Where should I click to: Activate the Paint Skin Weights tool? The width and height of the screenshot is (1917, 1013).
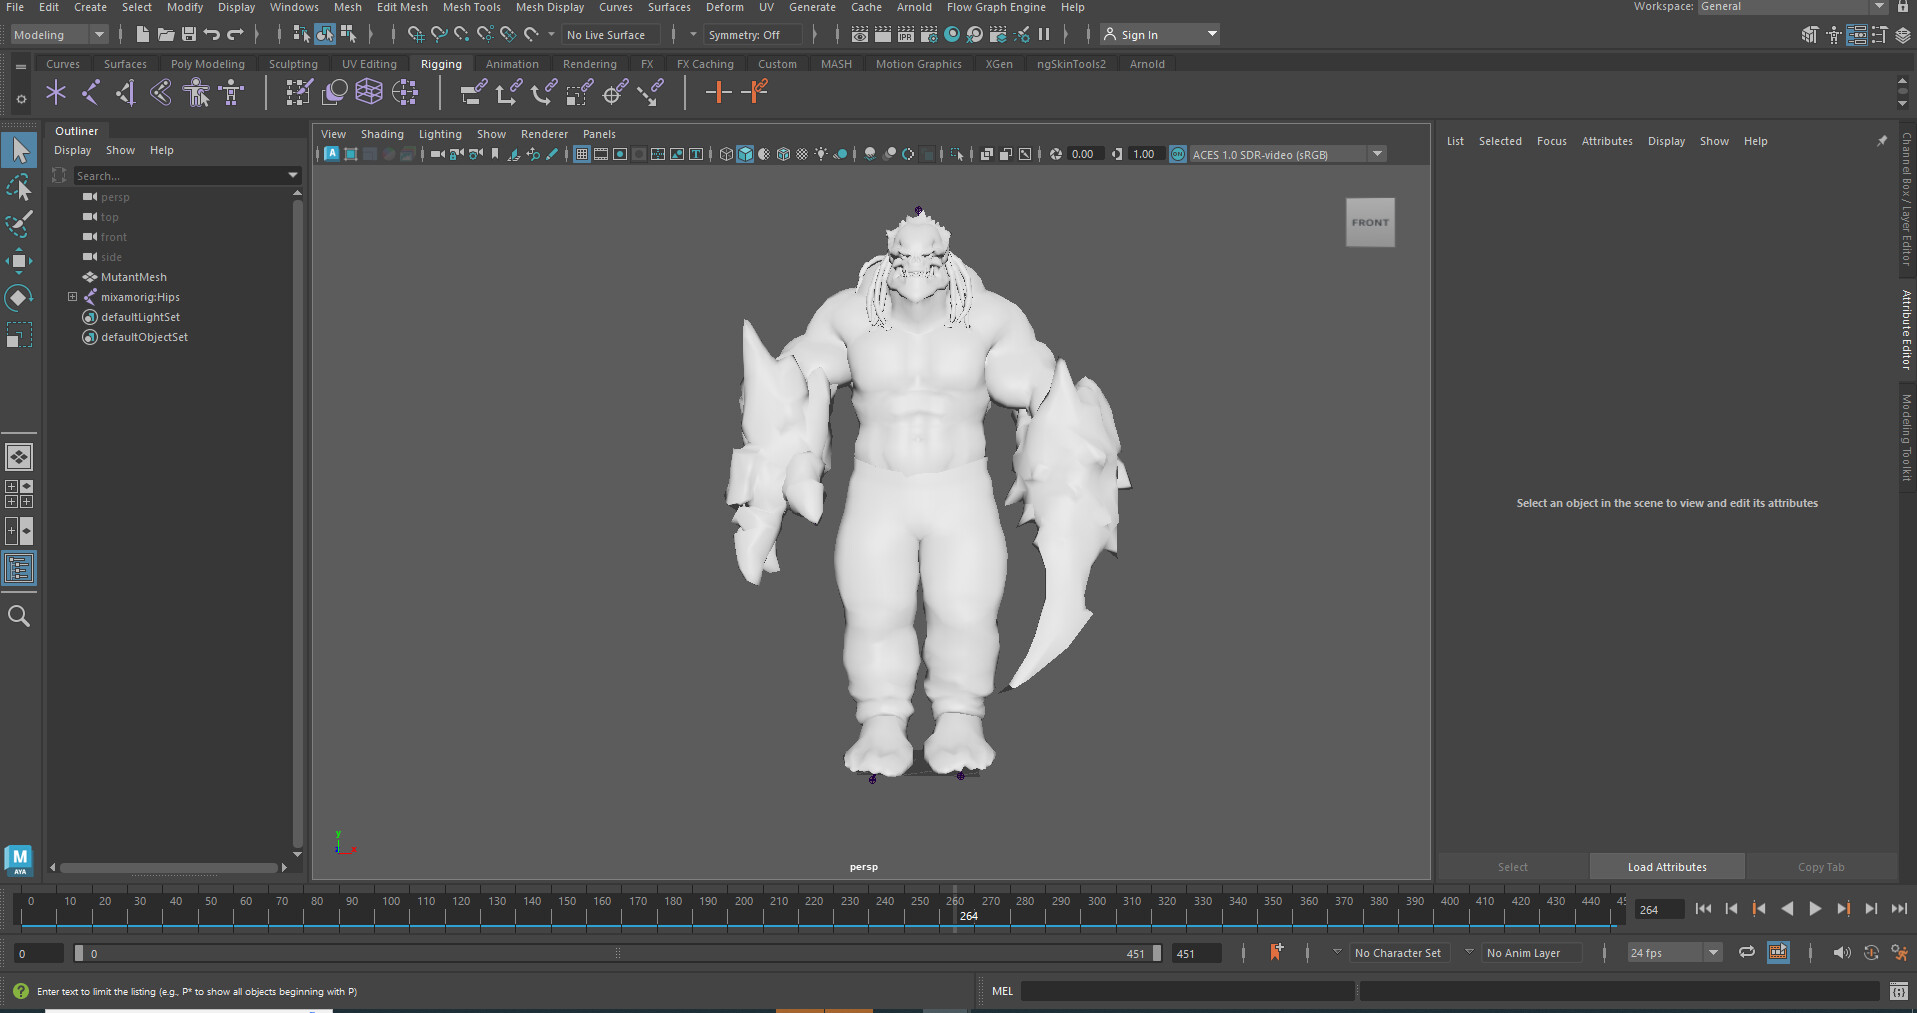pos(298,92)
